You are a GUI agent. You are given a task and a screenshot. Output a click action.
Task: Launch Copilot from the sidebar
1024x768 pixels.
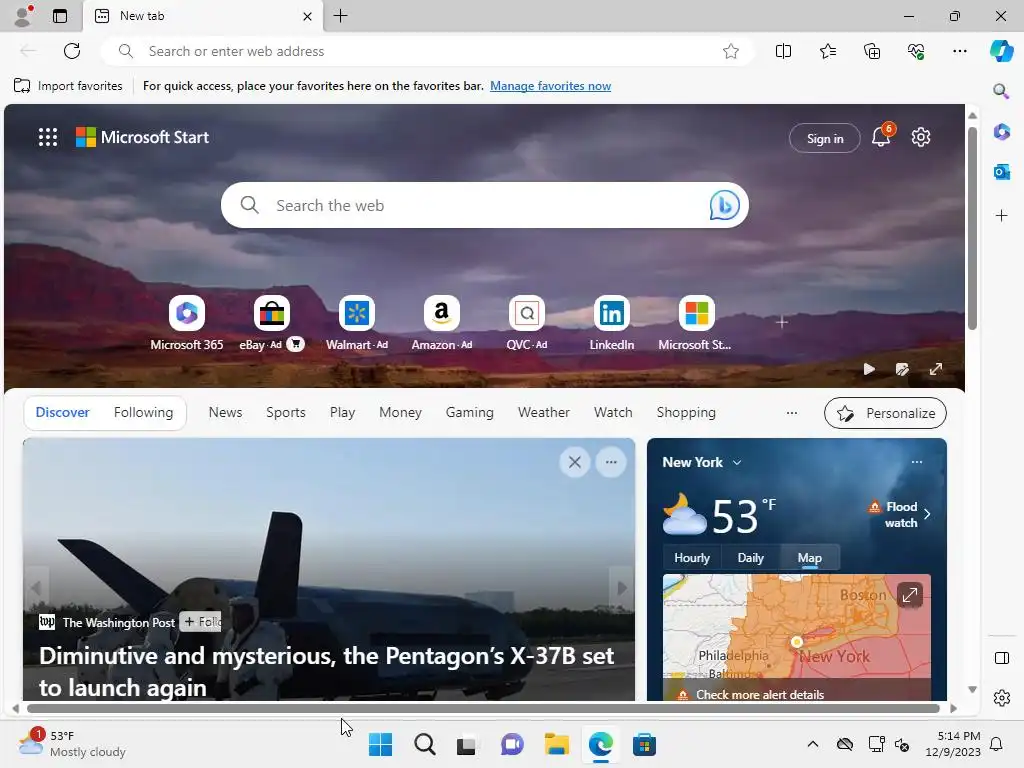click(x=1001, y=51)
